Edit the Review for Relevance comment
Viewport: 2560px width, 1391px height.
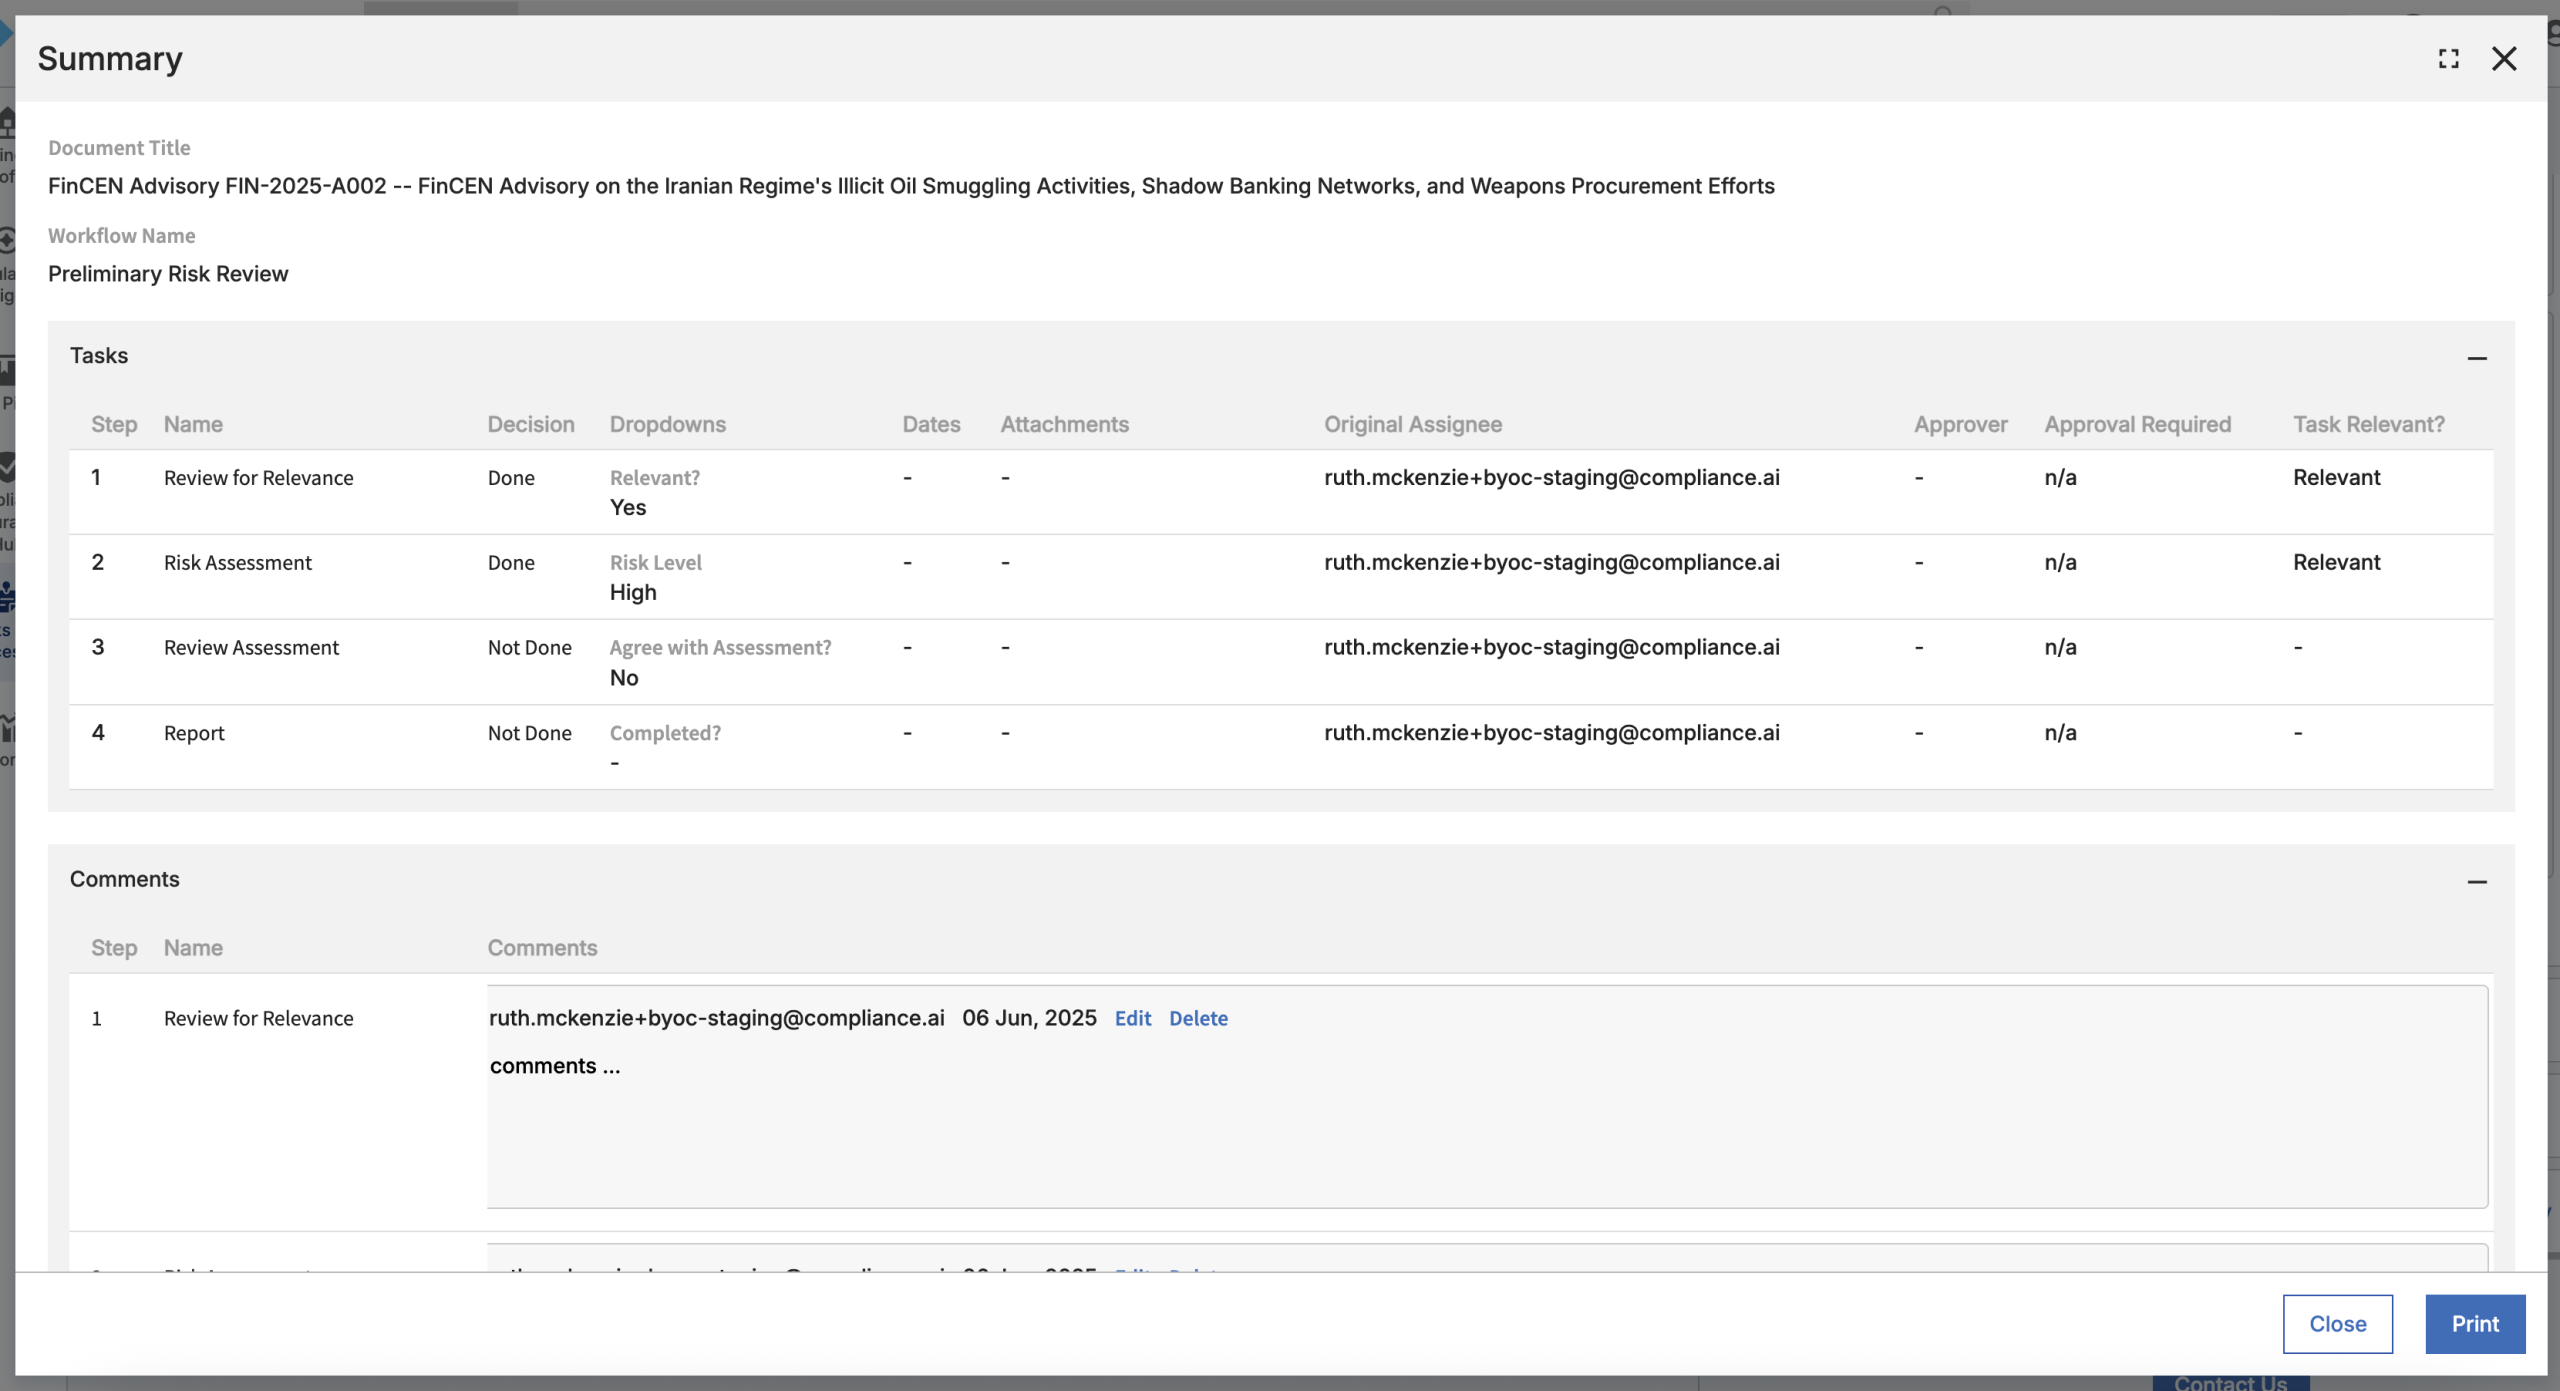tap(1132, 1018)
